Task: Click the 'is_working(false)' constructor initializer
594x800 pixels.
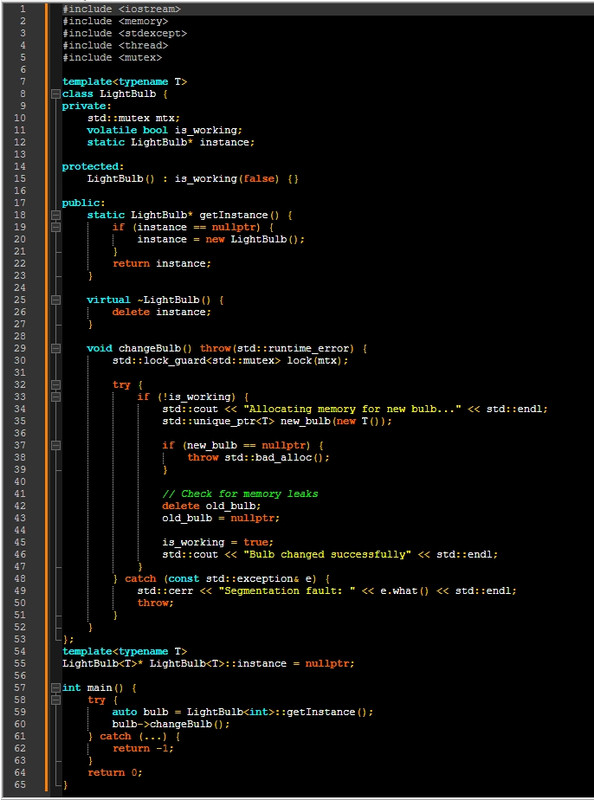Action: tap(227, 179)
